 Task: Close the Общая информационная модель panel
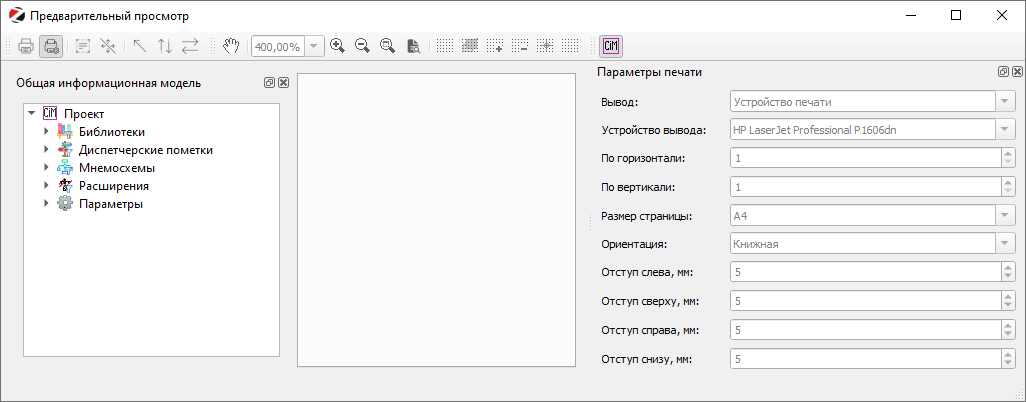click(283, 83)
